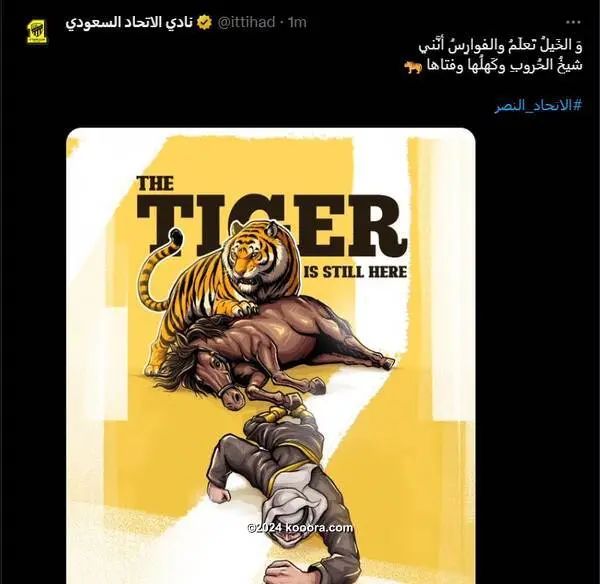Image resolution: width=600 pixels, height=584 pixels.
Task: Open the @ittihad handle link
Action: click(246, 23)
